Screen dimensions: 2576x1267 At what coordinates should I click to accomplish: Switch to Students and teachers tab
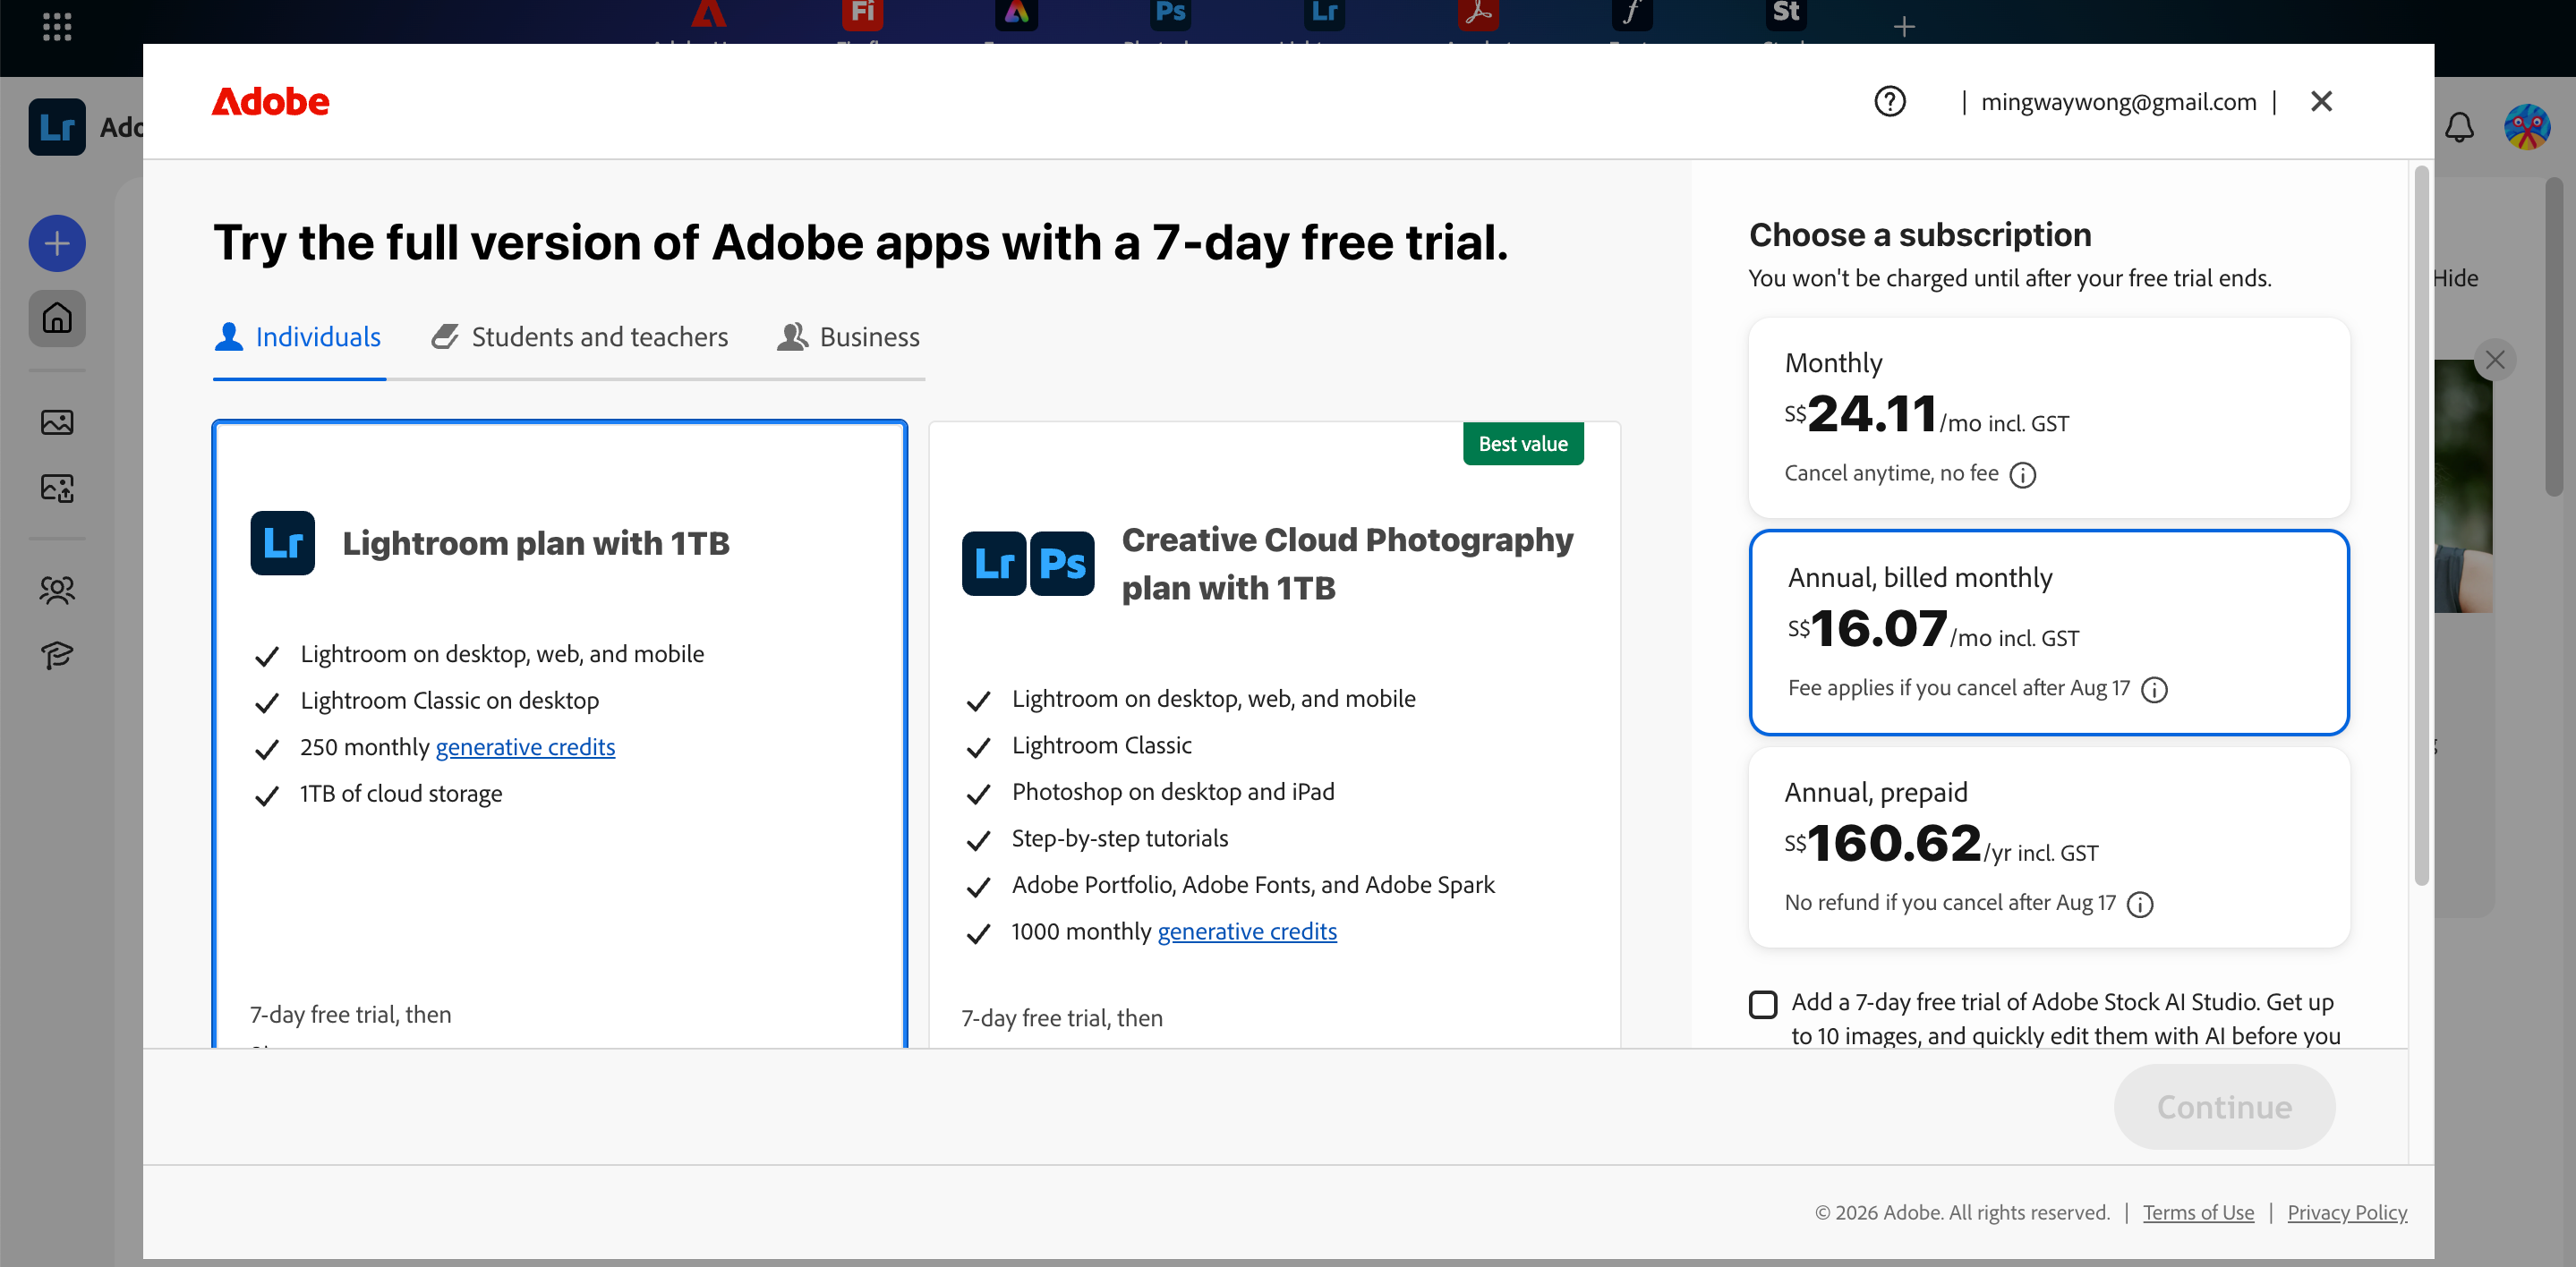(580, 337)
